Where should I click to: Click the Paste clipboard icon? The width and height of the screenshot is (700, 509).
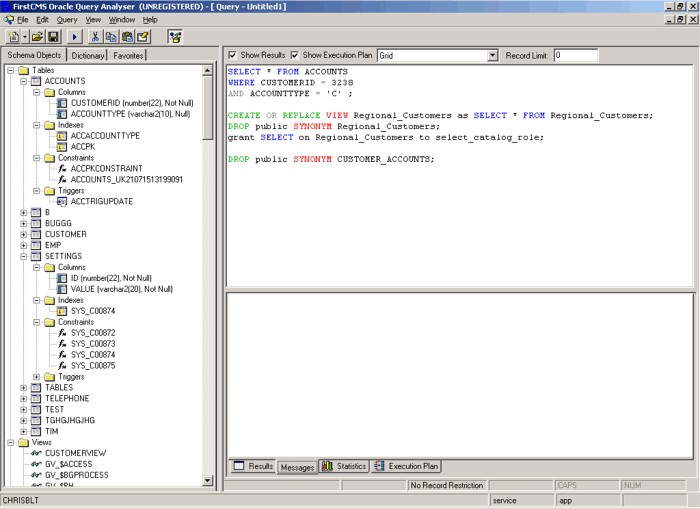click(127, 37)
